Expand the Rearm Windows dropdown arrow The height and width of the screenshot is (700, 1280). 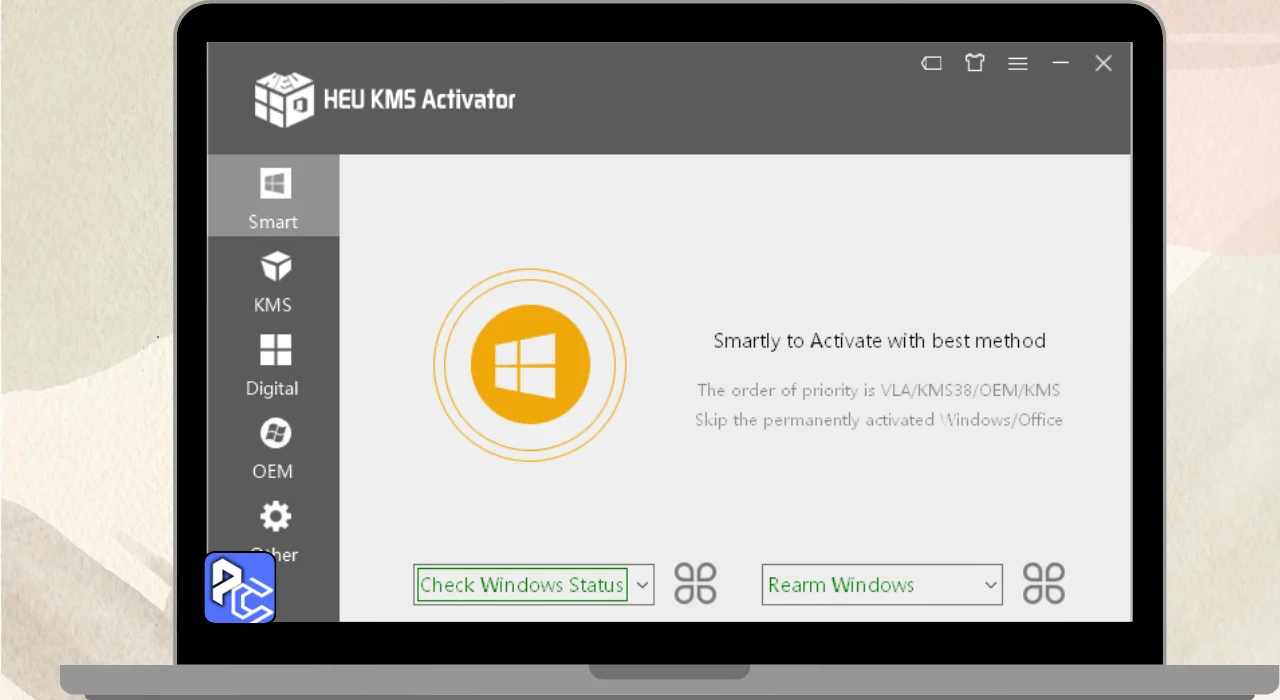[990, 585]
